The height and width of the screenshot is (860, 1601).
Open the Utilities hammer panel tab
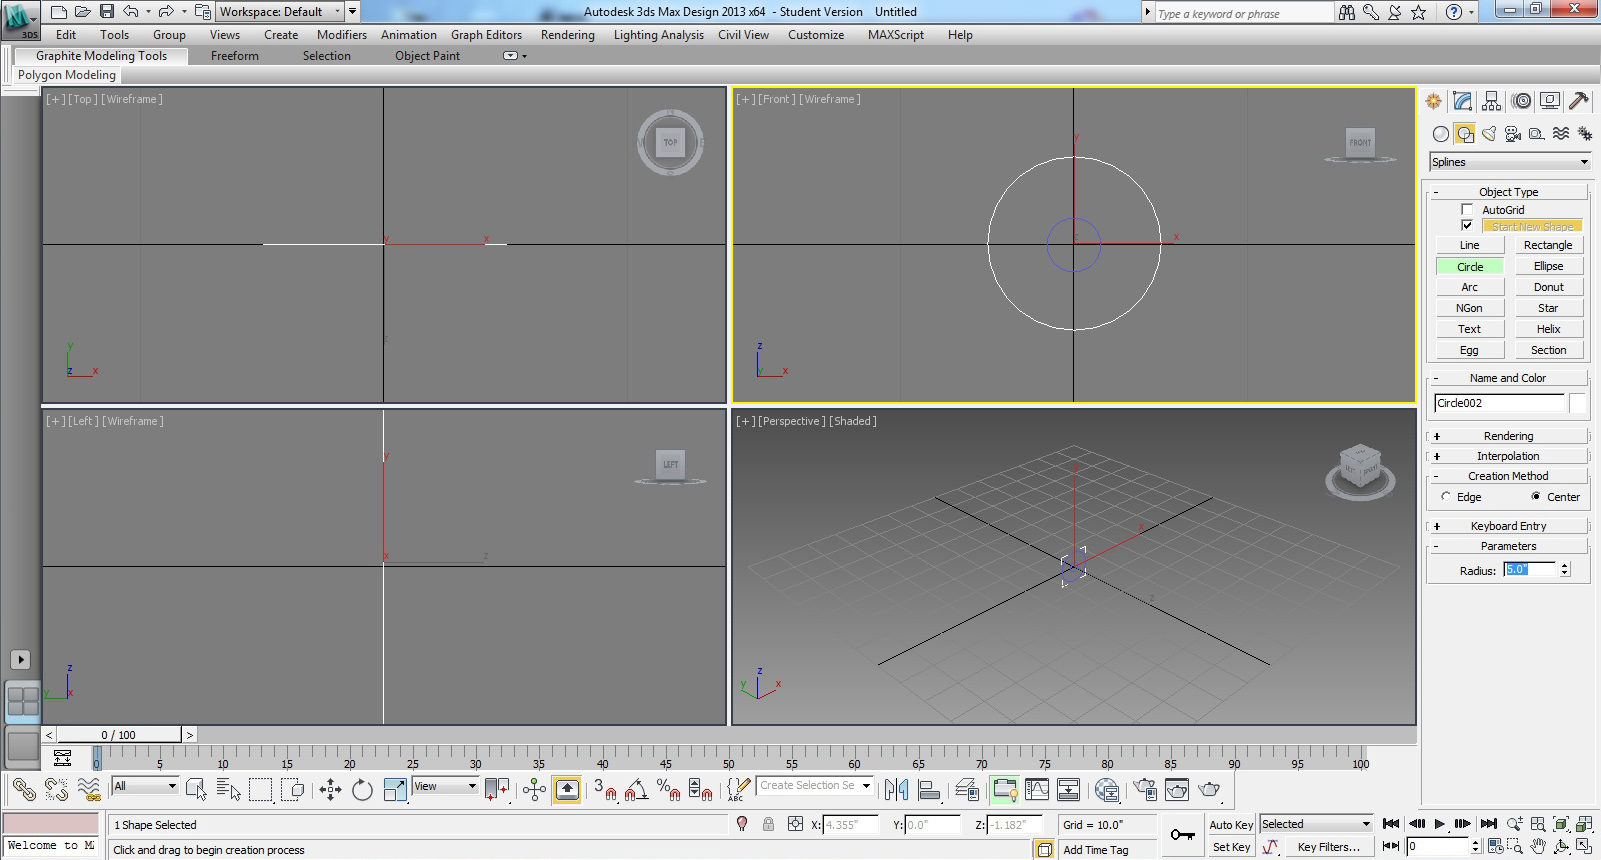1579,101
